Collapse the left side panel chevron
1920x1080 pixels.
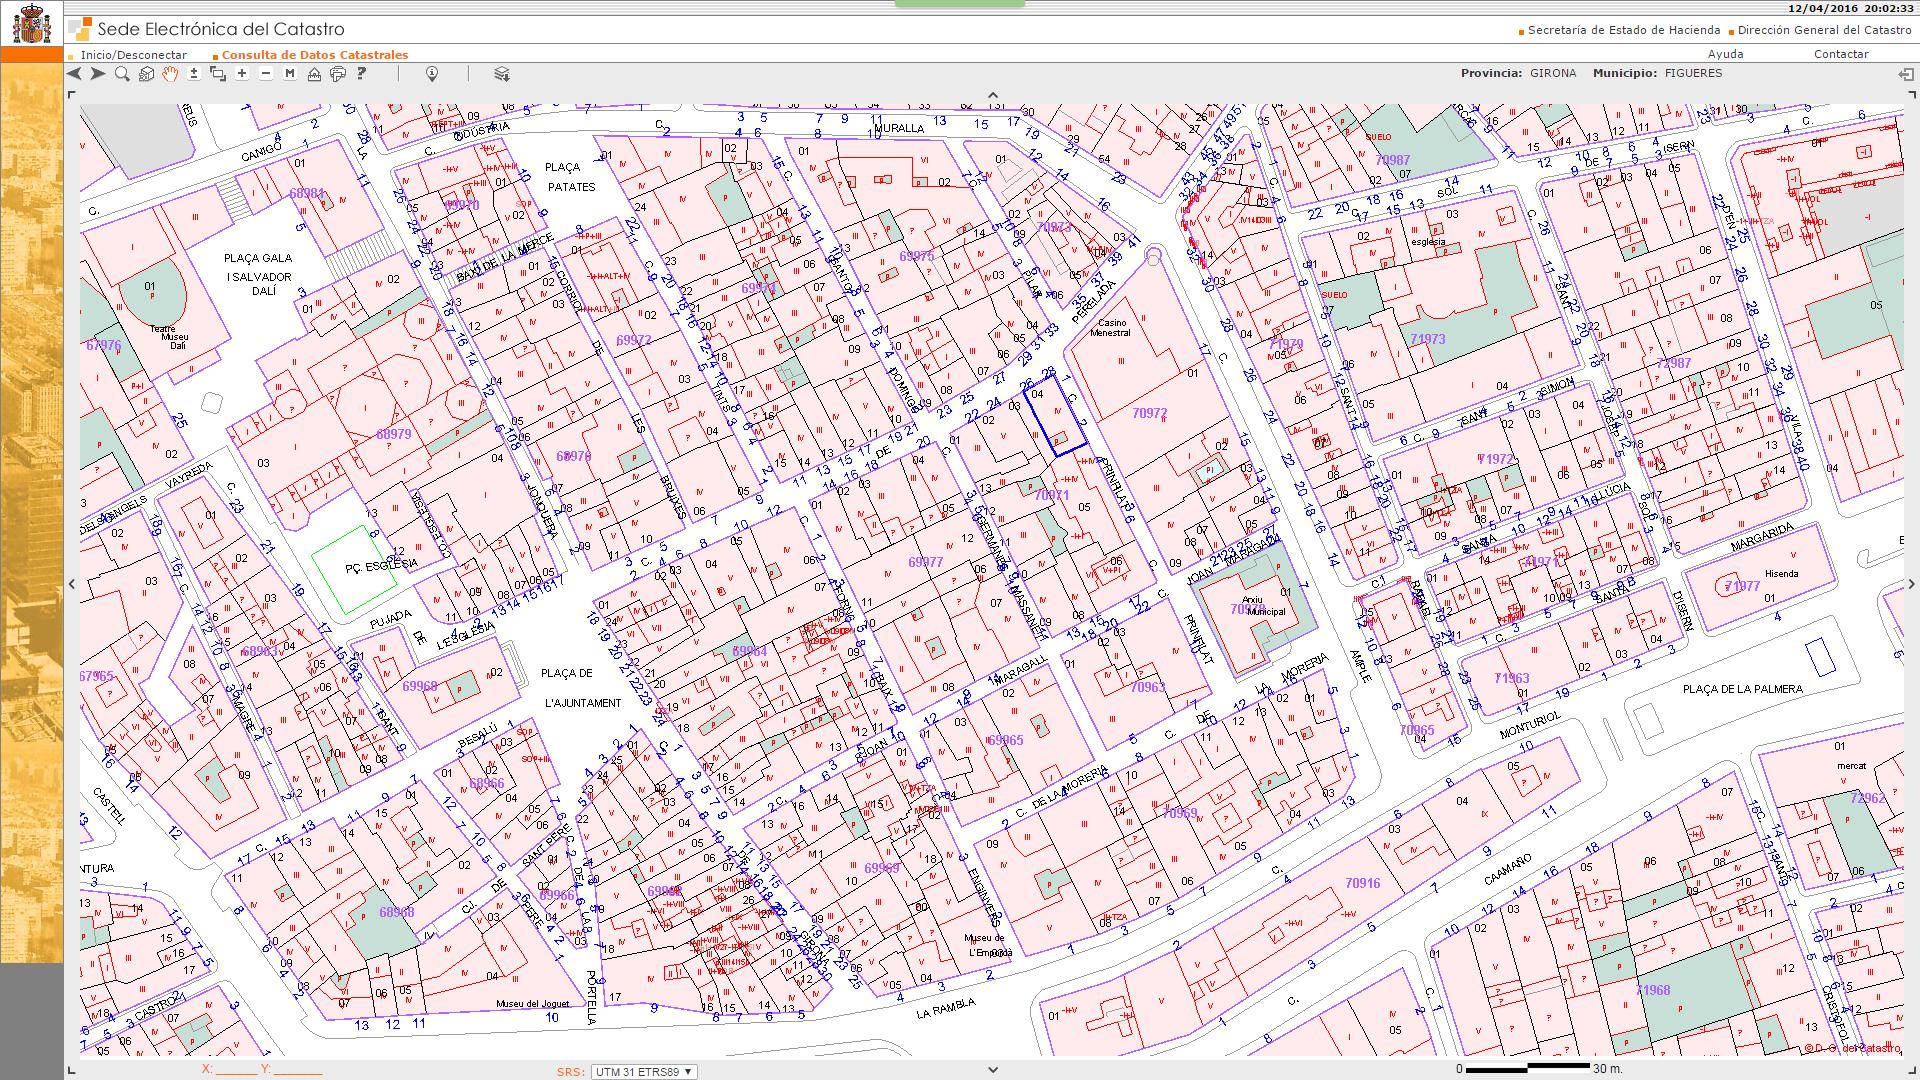tap(72, 584)
